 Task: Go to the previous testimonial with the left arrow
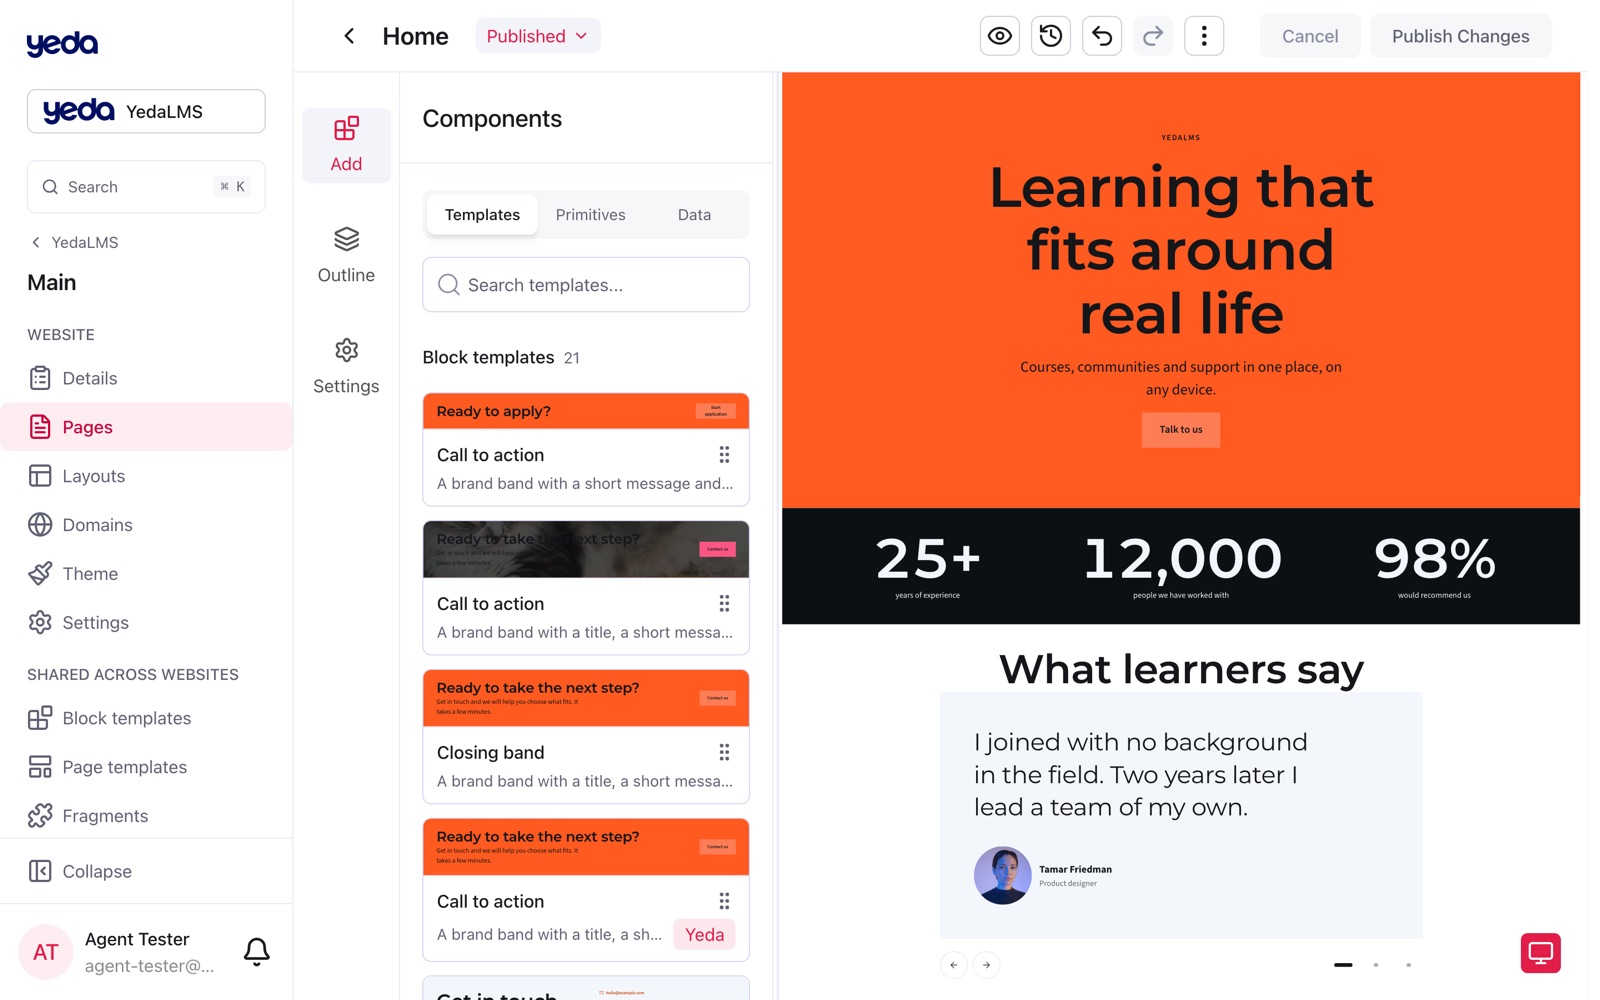pos(953,965)
